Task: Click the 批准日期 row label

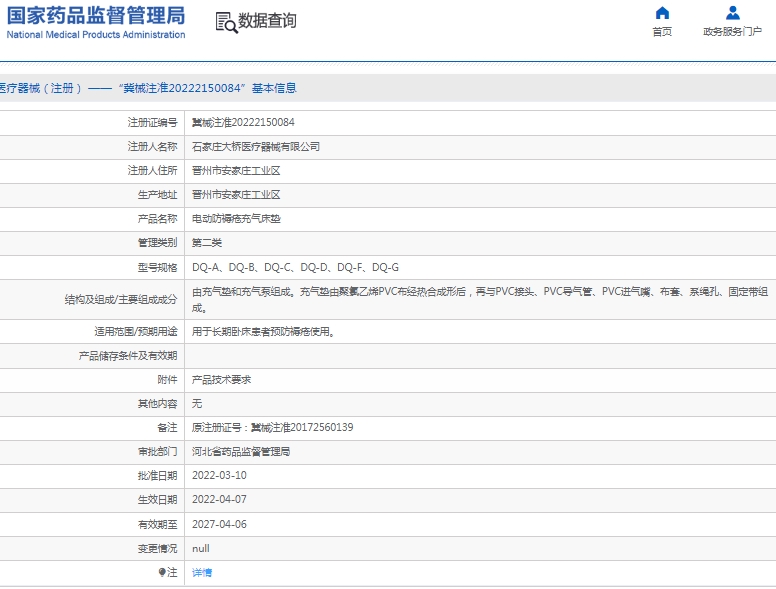Action: coord(157,475)
